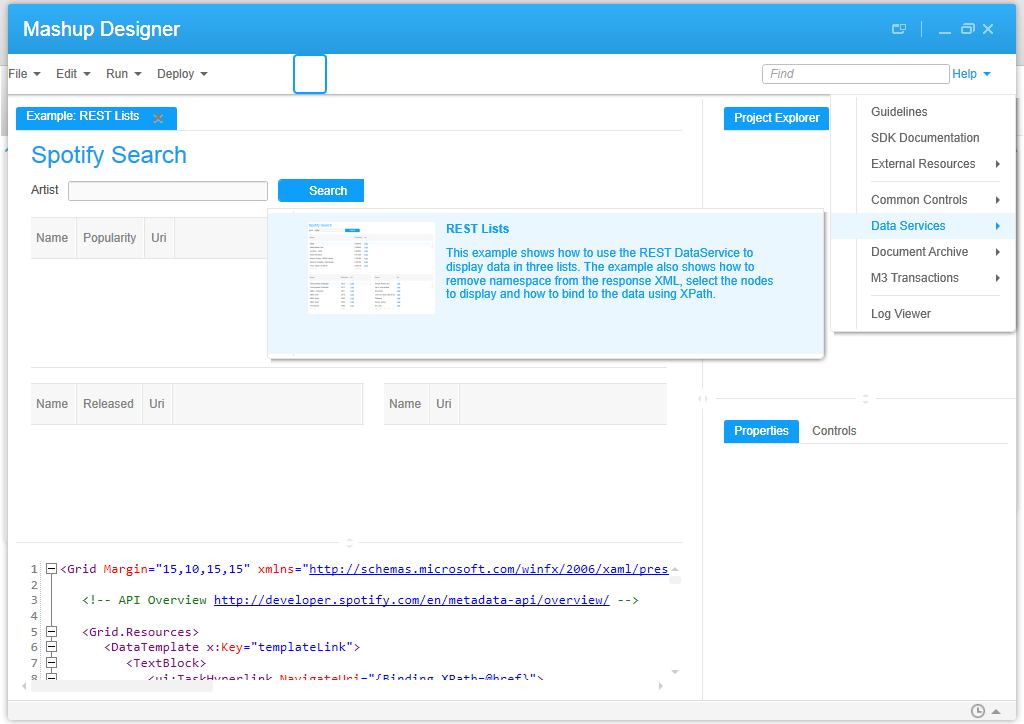
Task: Expand the Help dropdown
Action: click(971, 74)
